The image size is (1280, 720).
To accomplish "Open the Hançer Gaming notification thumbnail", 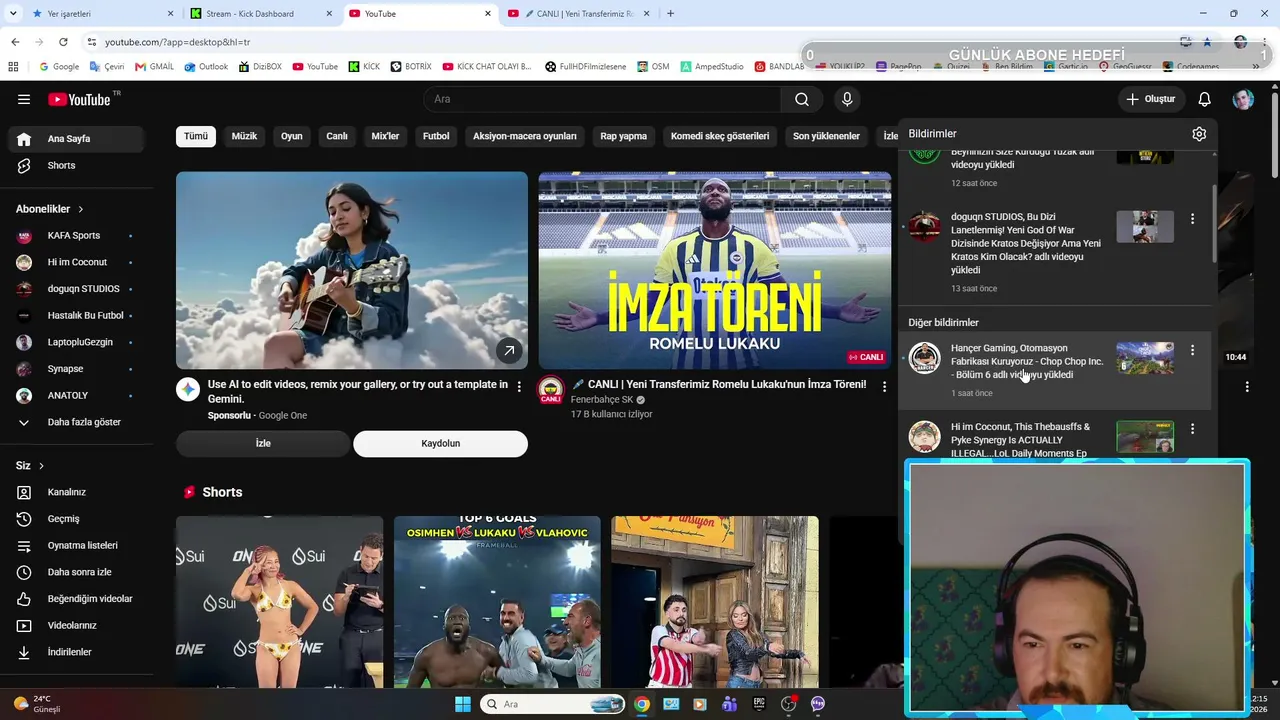I will (1145, 358).
